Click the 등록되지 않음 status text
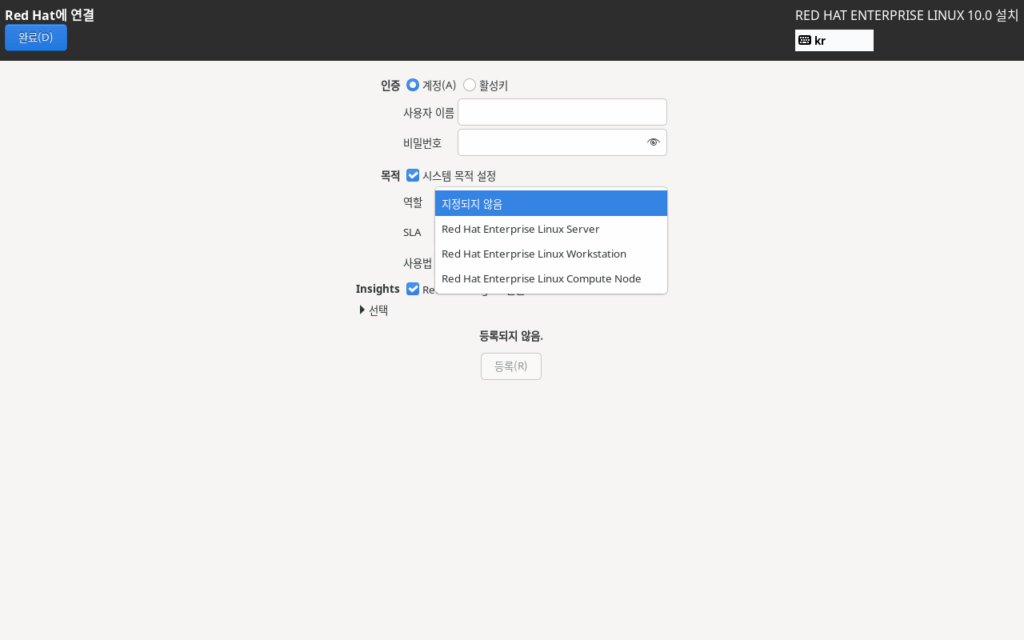Image resolution: width=1024 pixels, height=640 pixels. point(511,336)
